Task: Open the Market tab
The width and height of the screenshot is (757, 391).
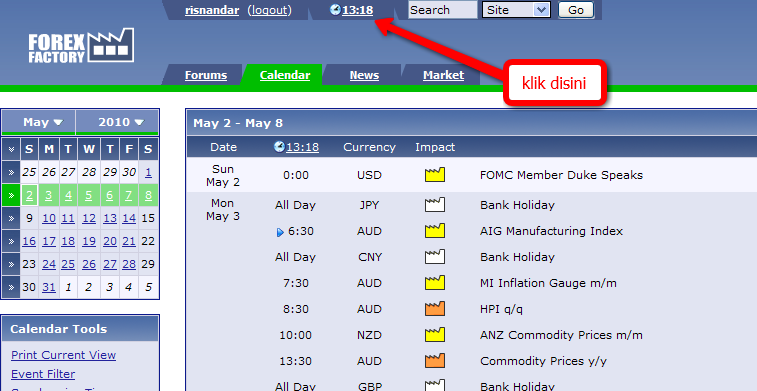Action: click(443, 75)
